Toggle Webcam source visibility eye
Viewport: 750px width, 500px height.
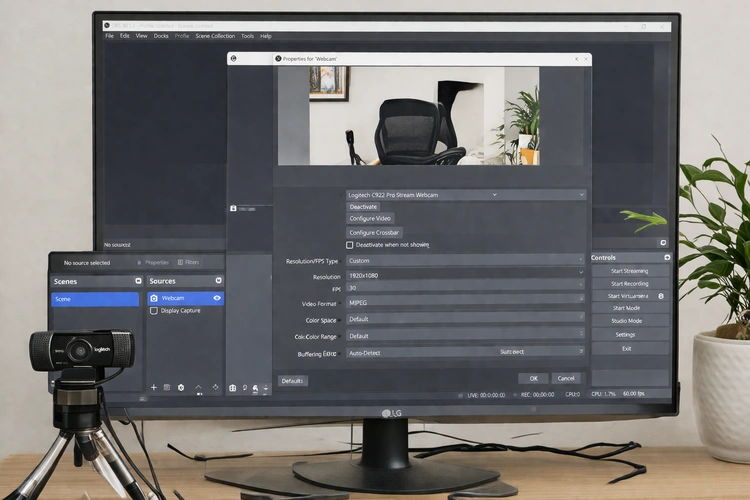[217, 298]
